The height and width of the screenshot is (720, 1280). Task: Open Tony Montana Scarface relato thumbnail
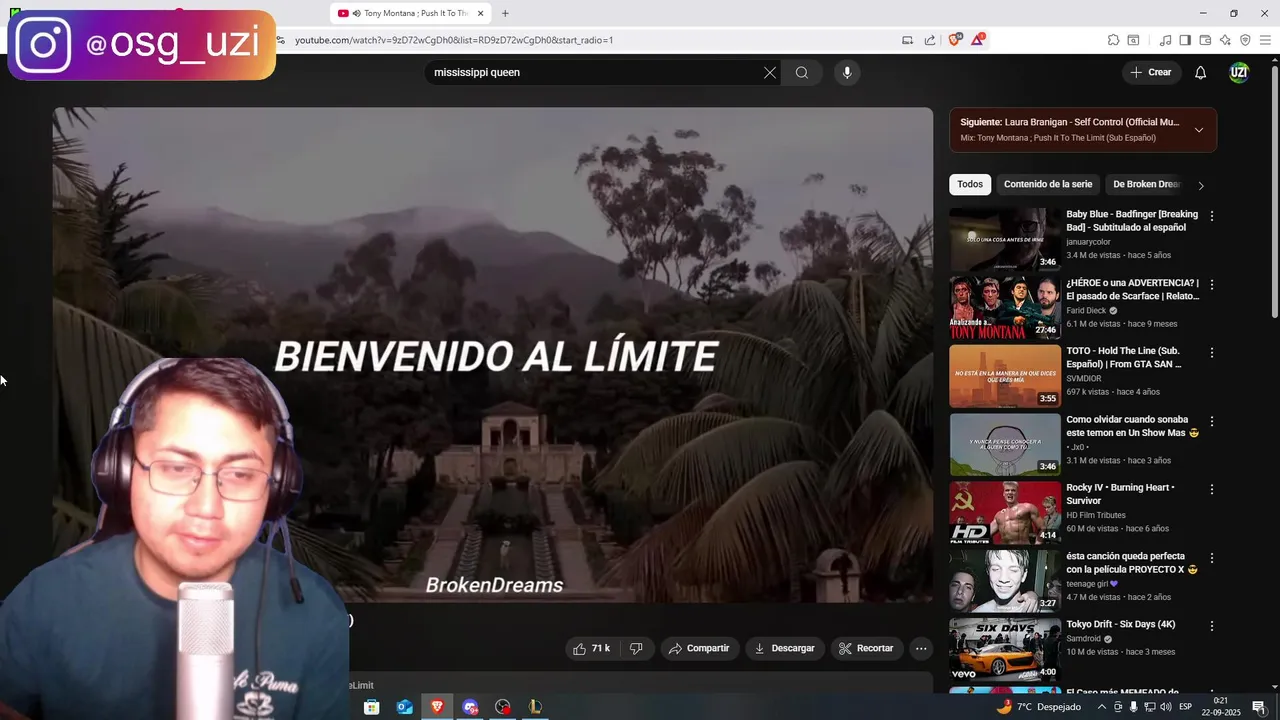click(1005, 308)
